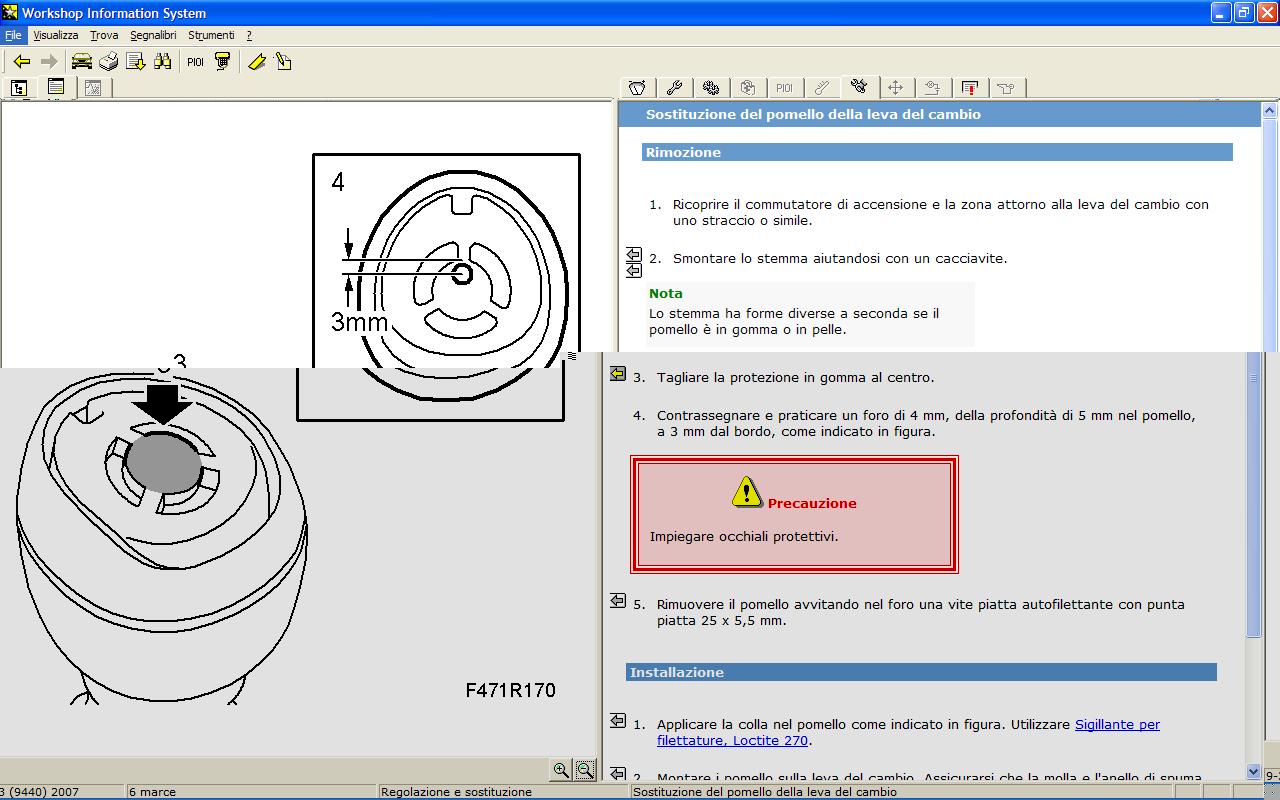
Task: Click the binoculars search icon
Action: [x=163, y=62]
